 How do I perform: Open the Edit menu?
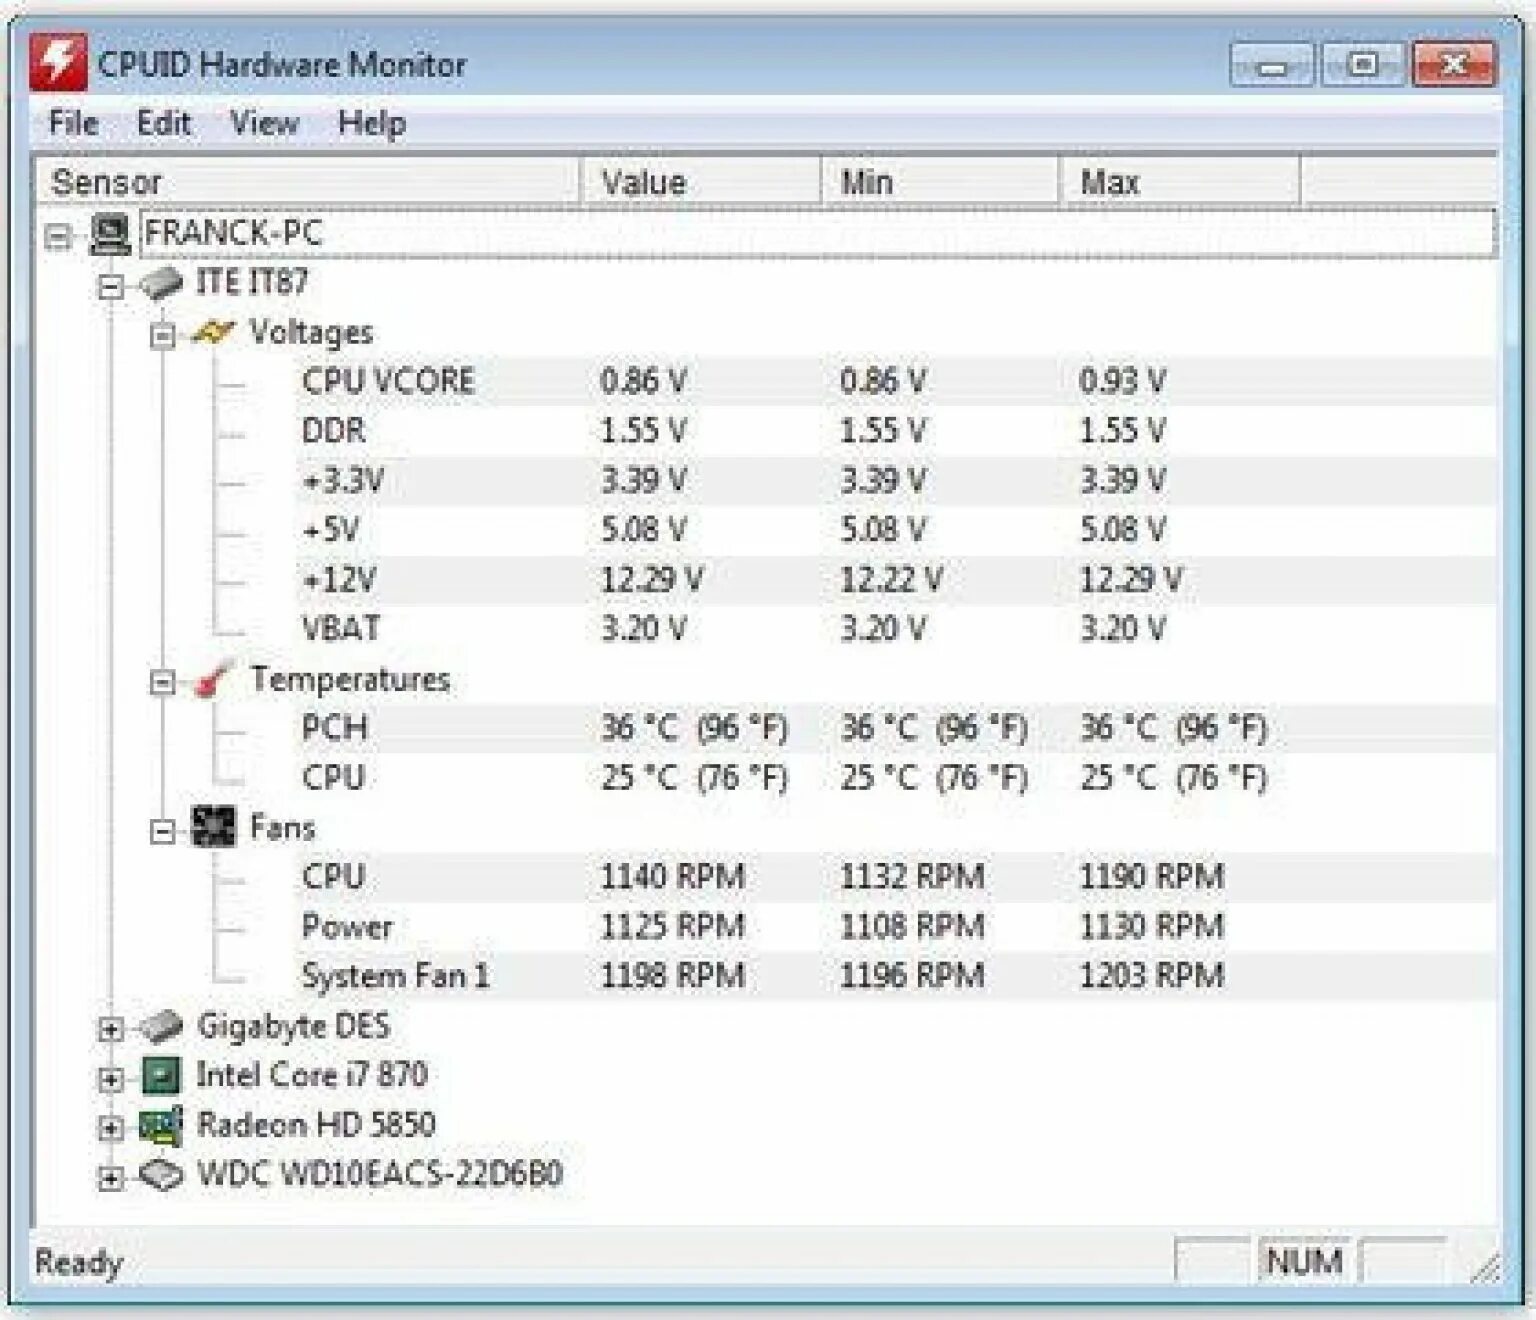pyautogui.click(x=163, y=123)
